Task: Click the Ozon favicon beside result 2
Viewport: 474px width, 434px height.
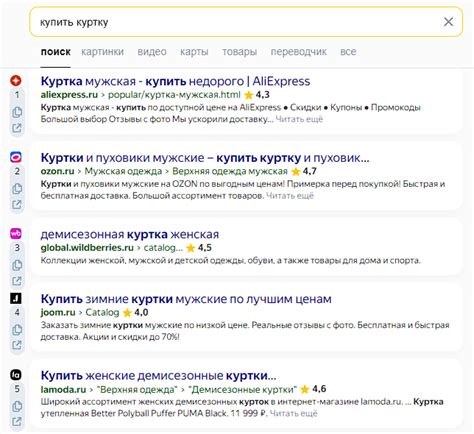Action: [x=16, y=157]
